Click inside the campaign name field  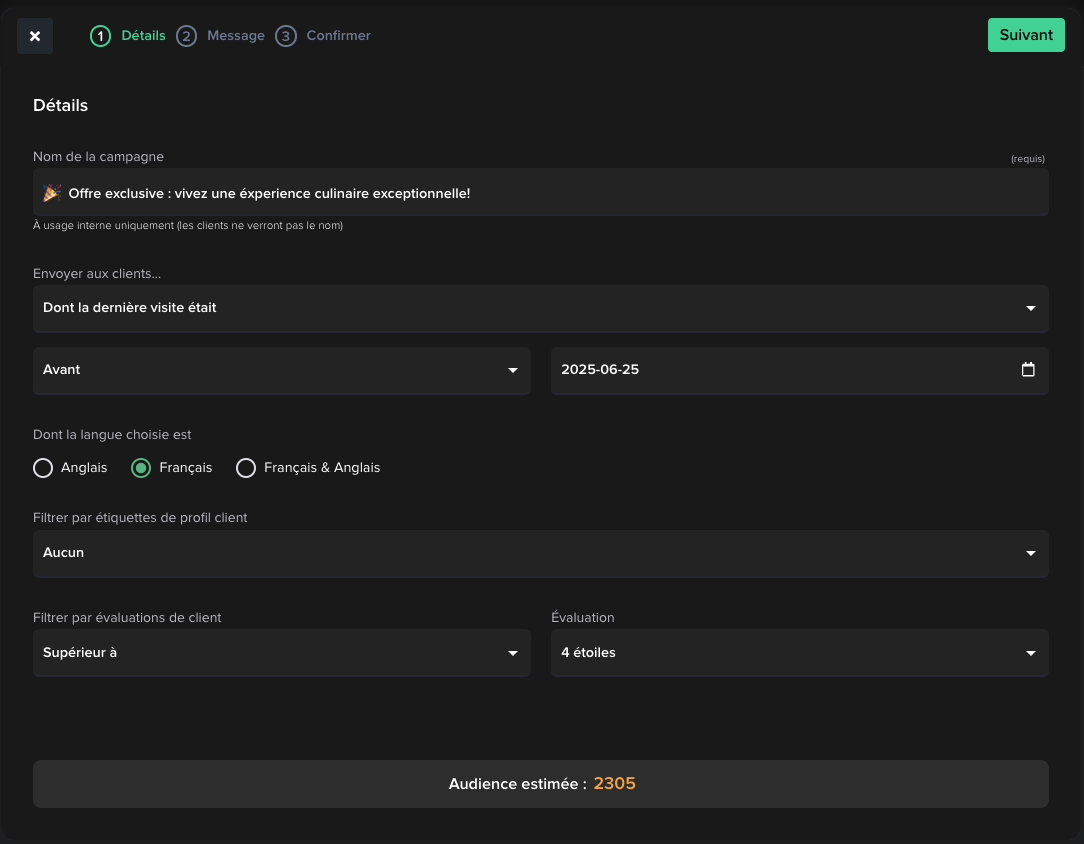[x=540, y=192]
